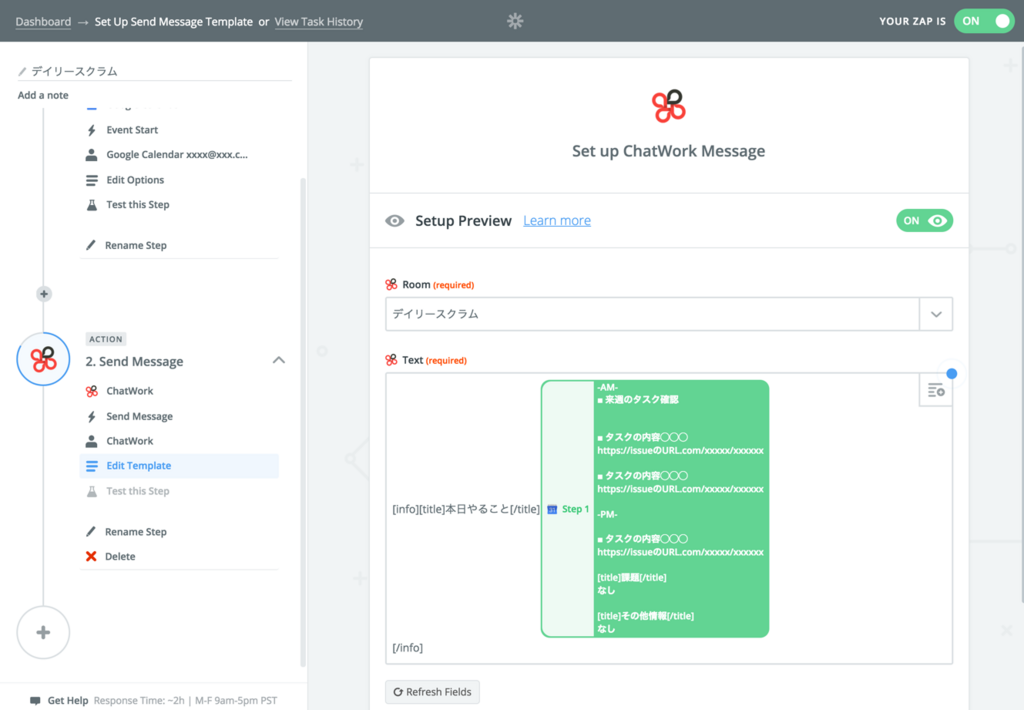
Task: Click the person icon beside Google Calendar
Action: [91, 155]
